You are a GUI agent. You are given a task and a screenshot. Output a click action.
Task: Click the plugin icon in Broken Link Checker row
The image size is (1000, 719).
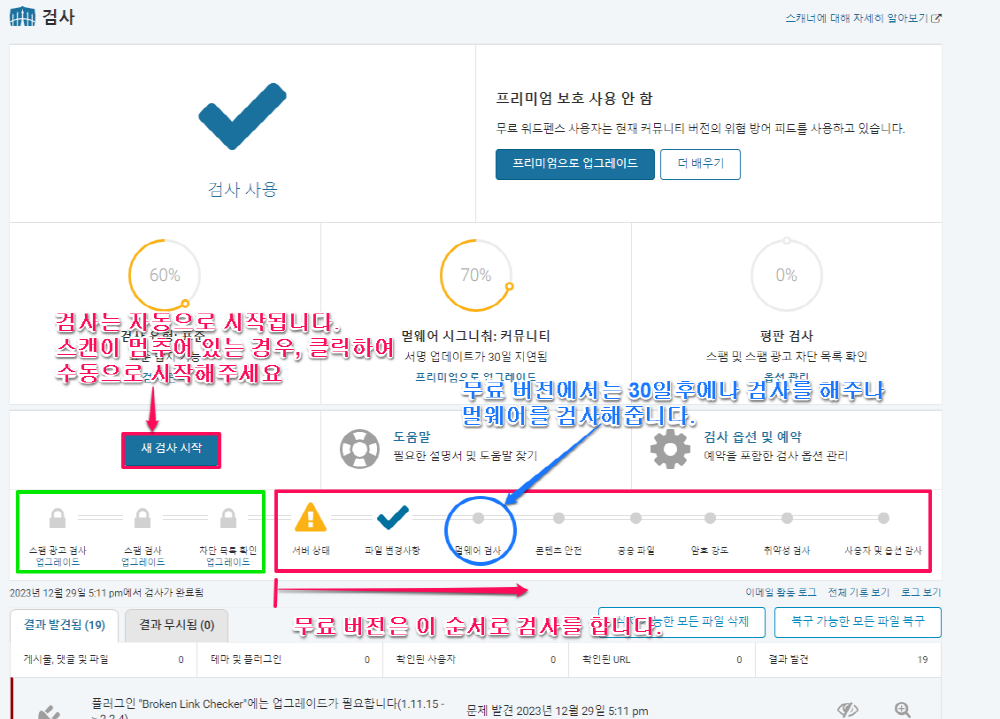click(x=48, y=712)
